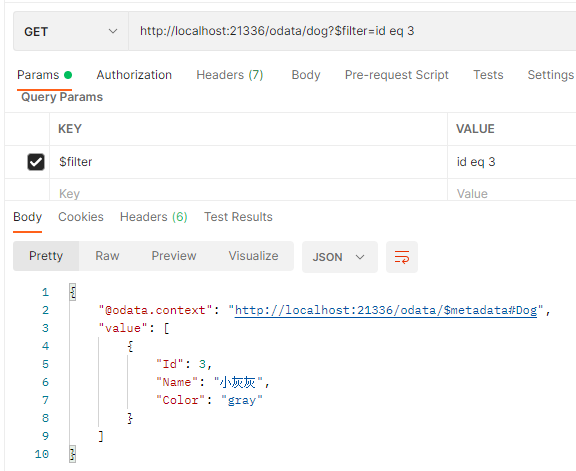Click the "Name" key on line 6

tap(177, 382)
